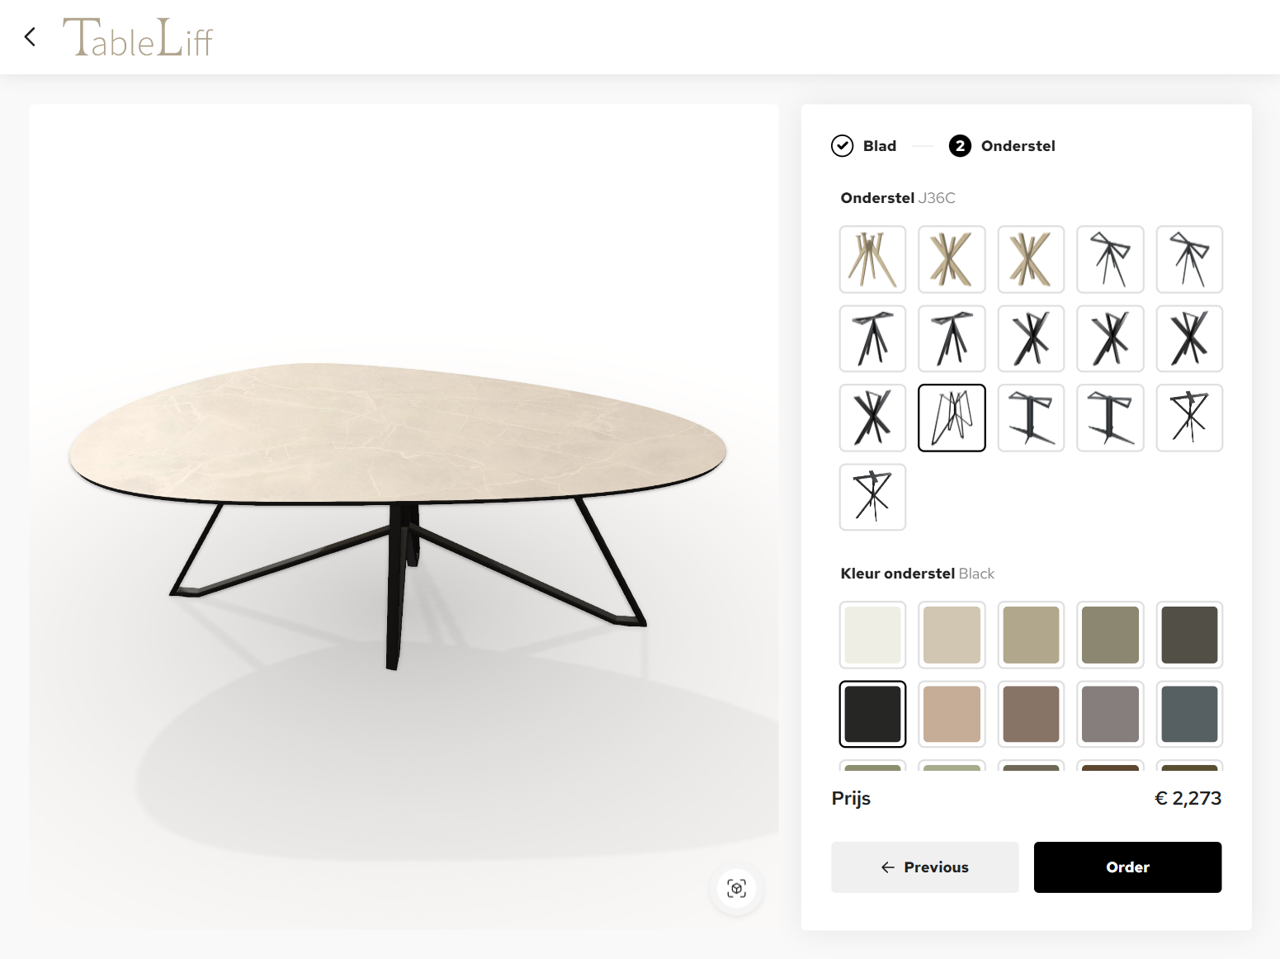Click the back arrow beside the TableLiff logo
1280x959 pixels.
coord(30,37)
